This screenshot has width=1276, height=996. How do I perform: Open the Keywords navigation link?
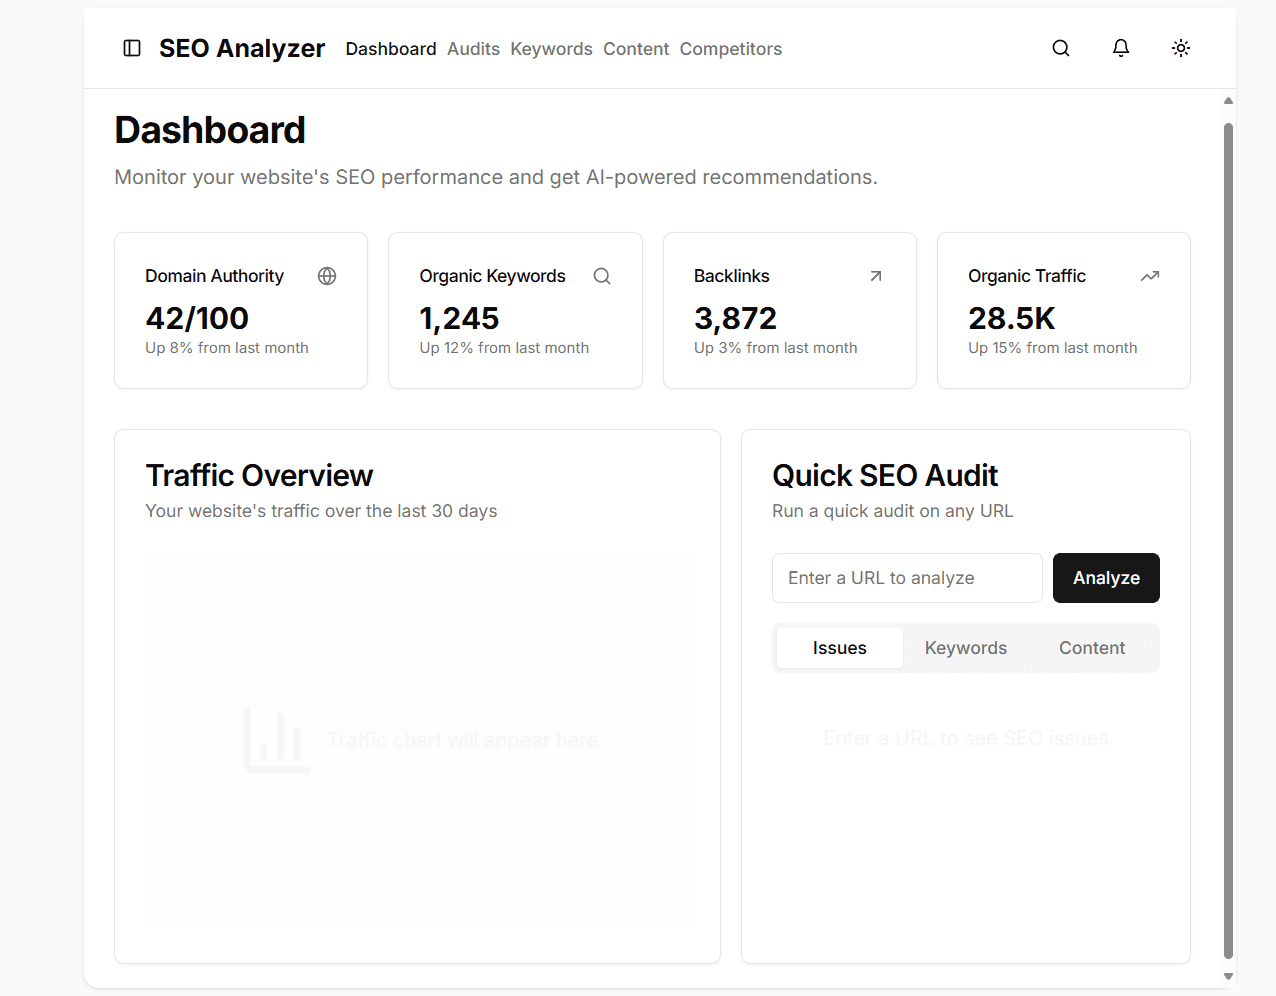pos(551,49)
